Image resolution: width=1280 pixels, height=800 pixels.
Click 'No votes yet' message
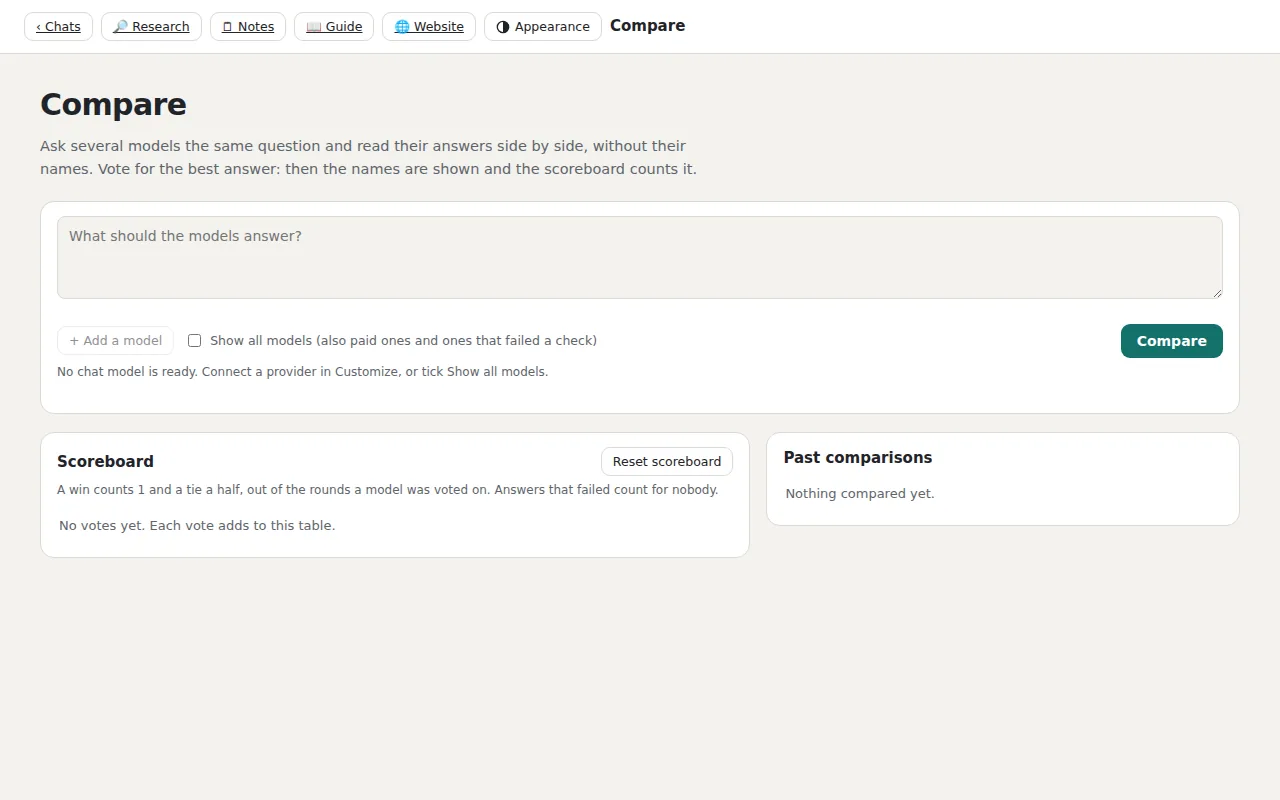(x=197, y=526)
